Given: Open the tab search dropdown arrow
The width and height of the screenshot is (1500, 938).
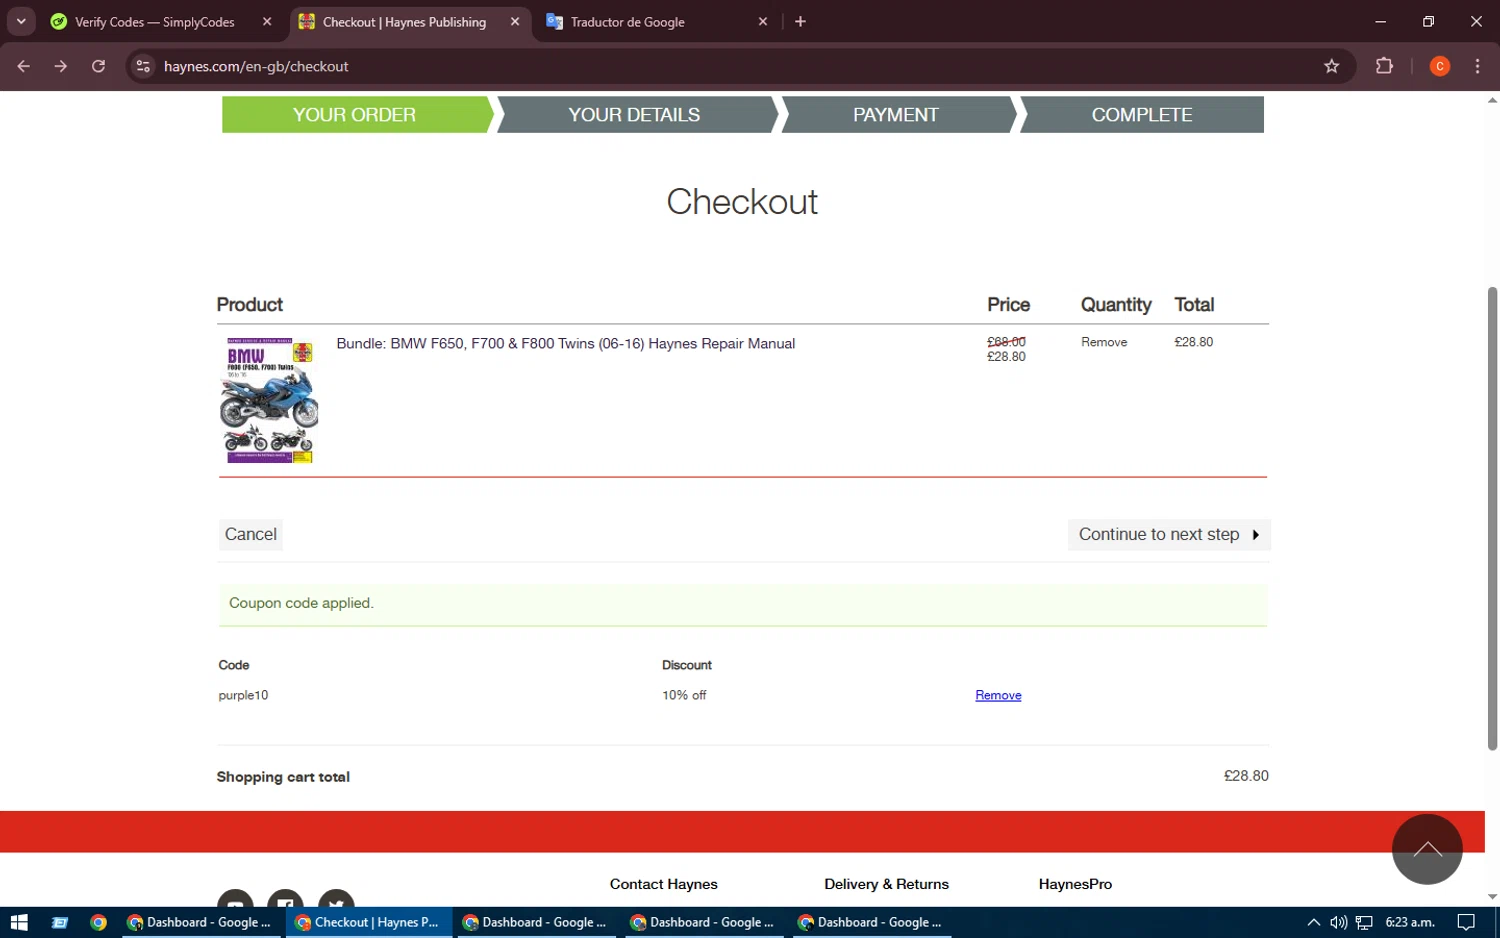Looking at the screenshot, I should pos(21,21).
